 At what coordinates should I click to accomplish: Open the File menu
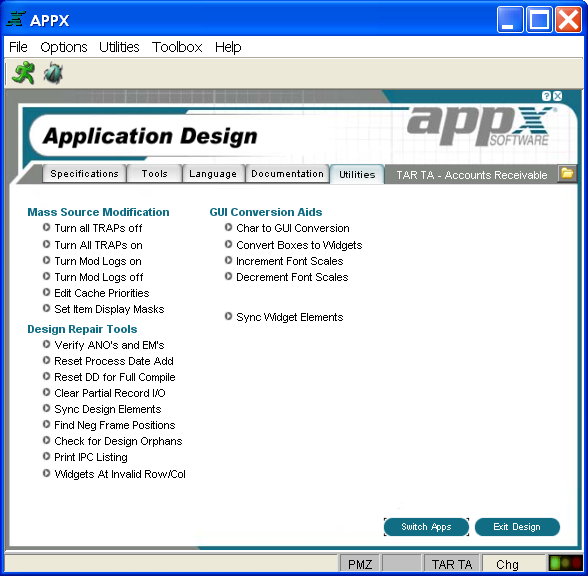[x=18, y=47]
